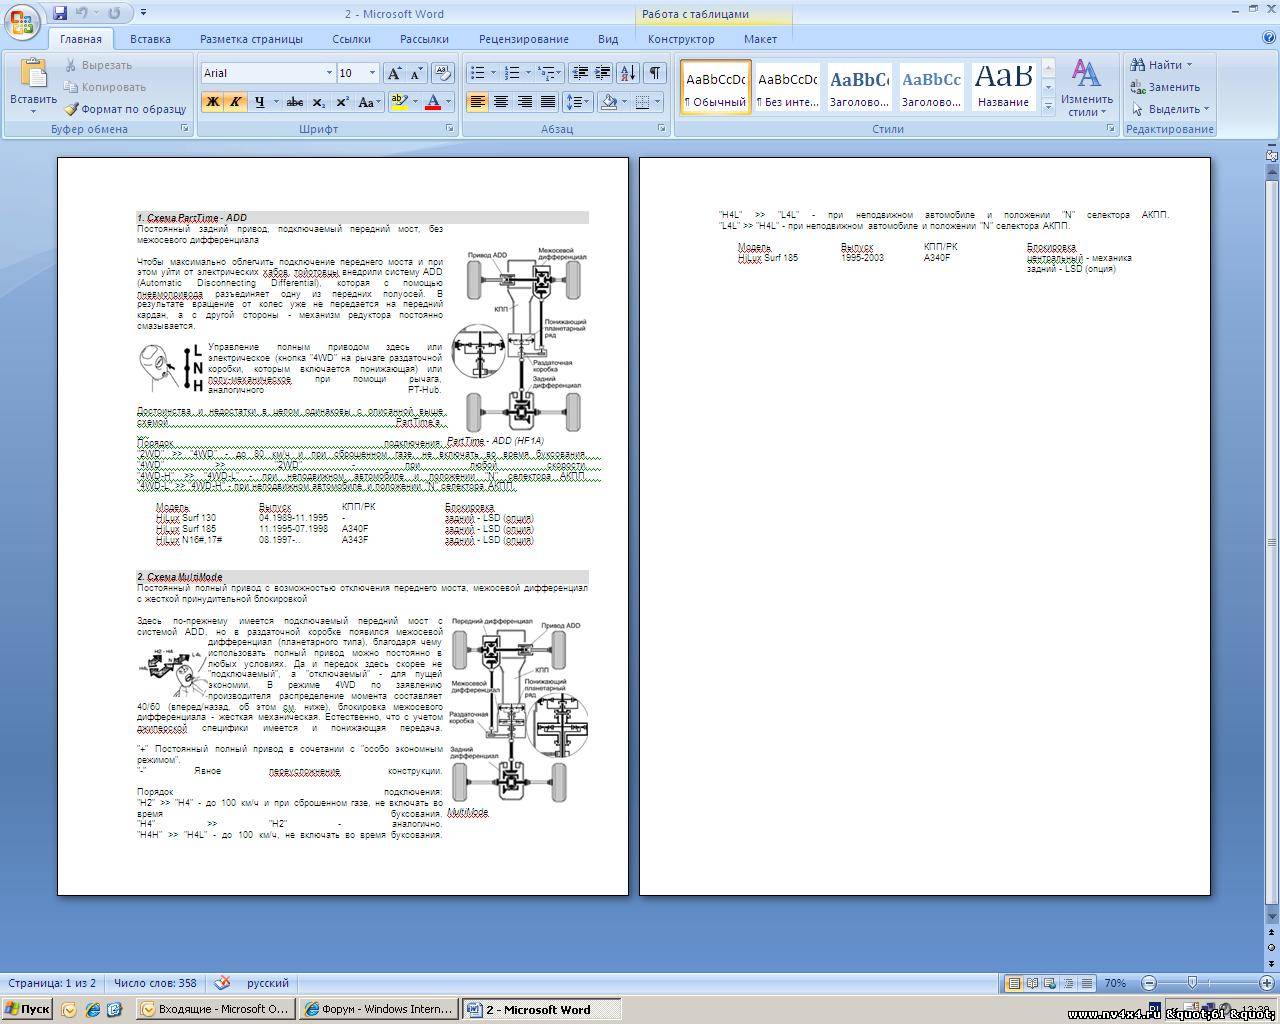1280x1024 pixels.
Task: Click the vertical scrollbar down arrow
Action: click(x=1272, y=915)
